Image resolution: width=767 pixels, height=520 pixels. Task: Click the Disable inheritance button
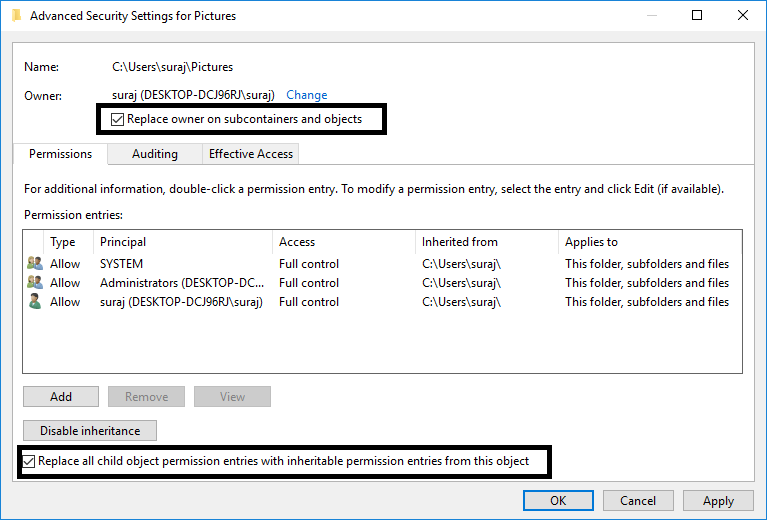click(90, 431)
